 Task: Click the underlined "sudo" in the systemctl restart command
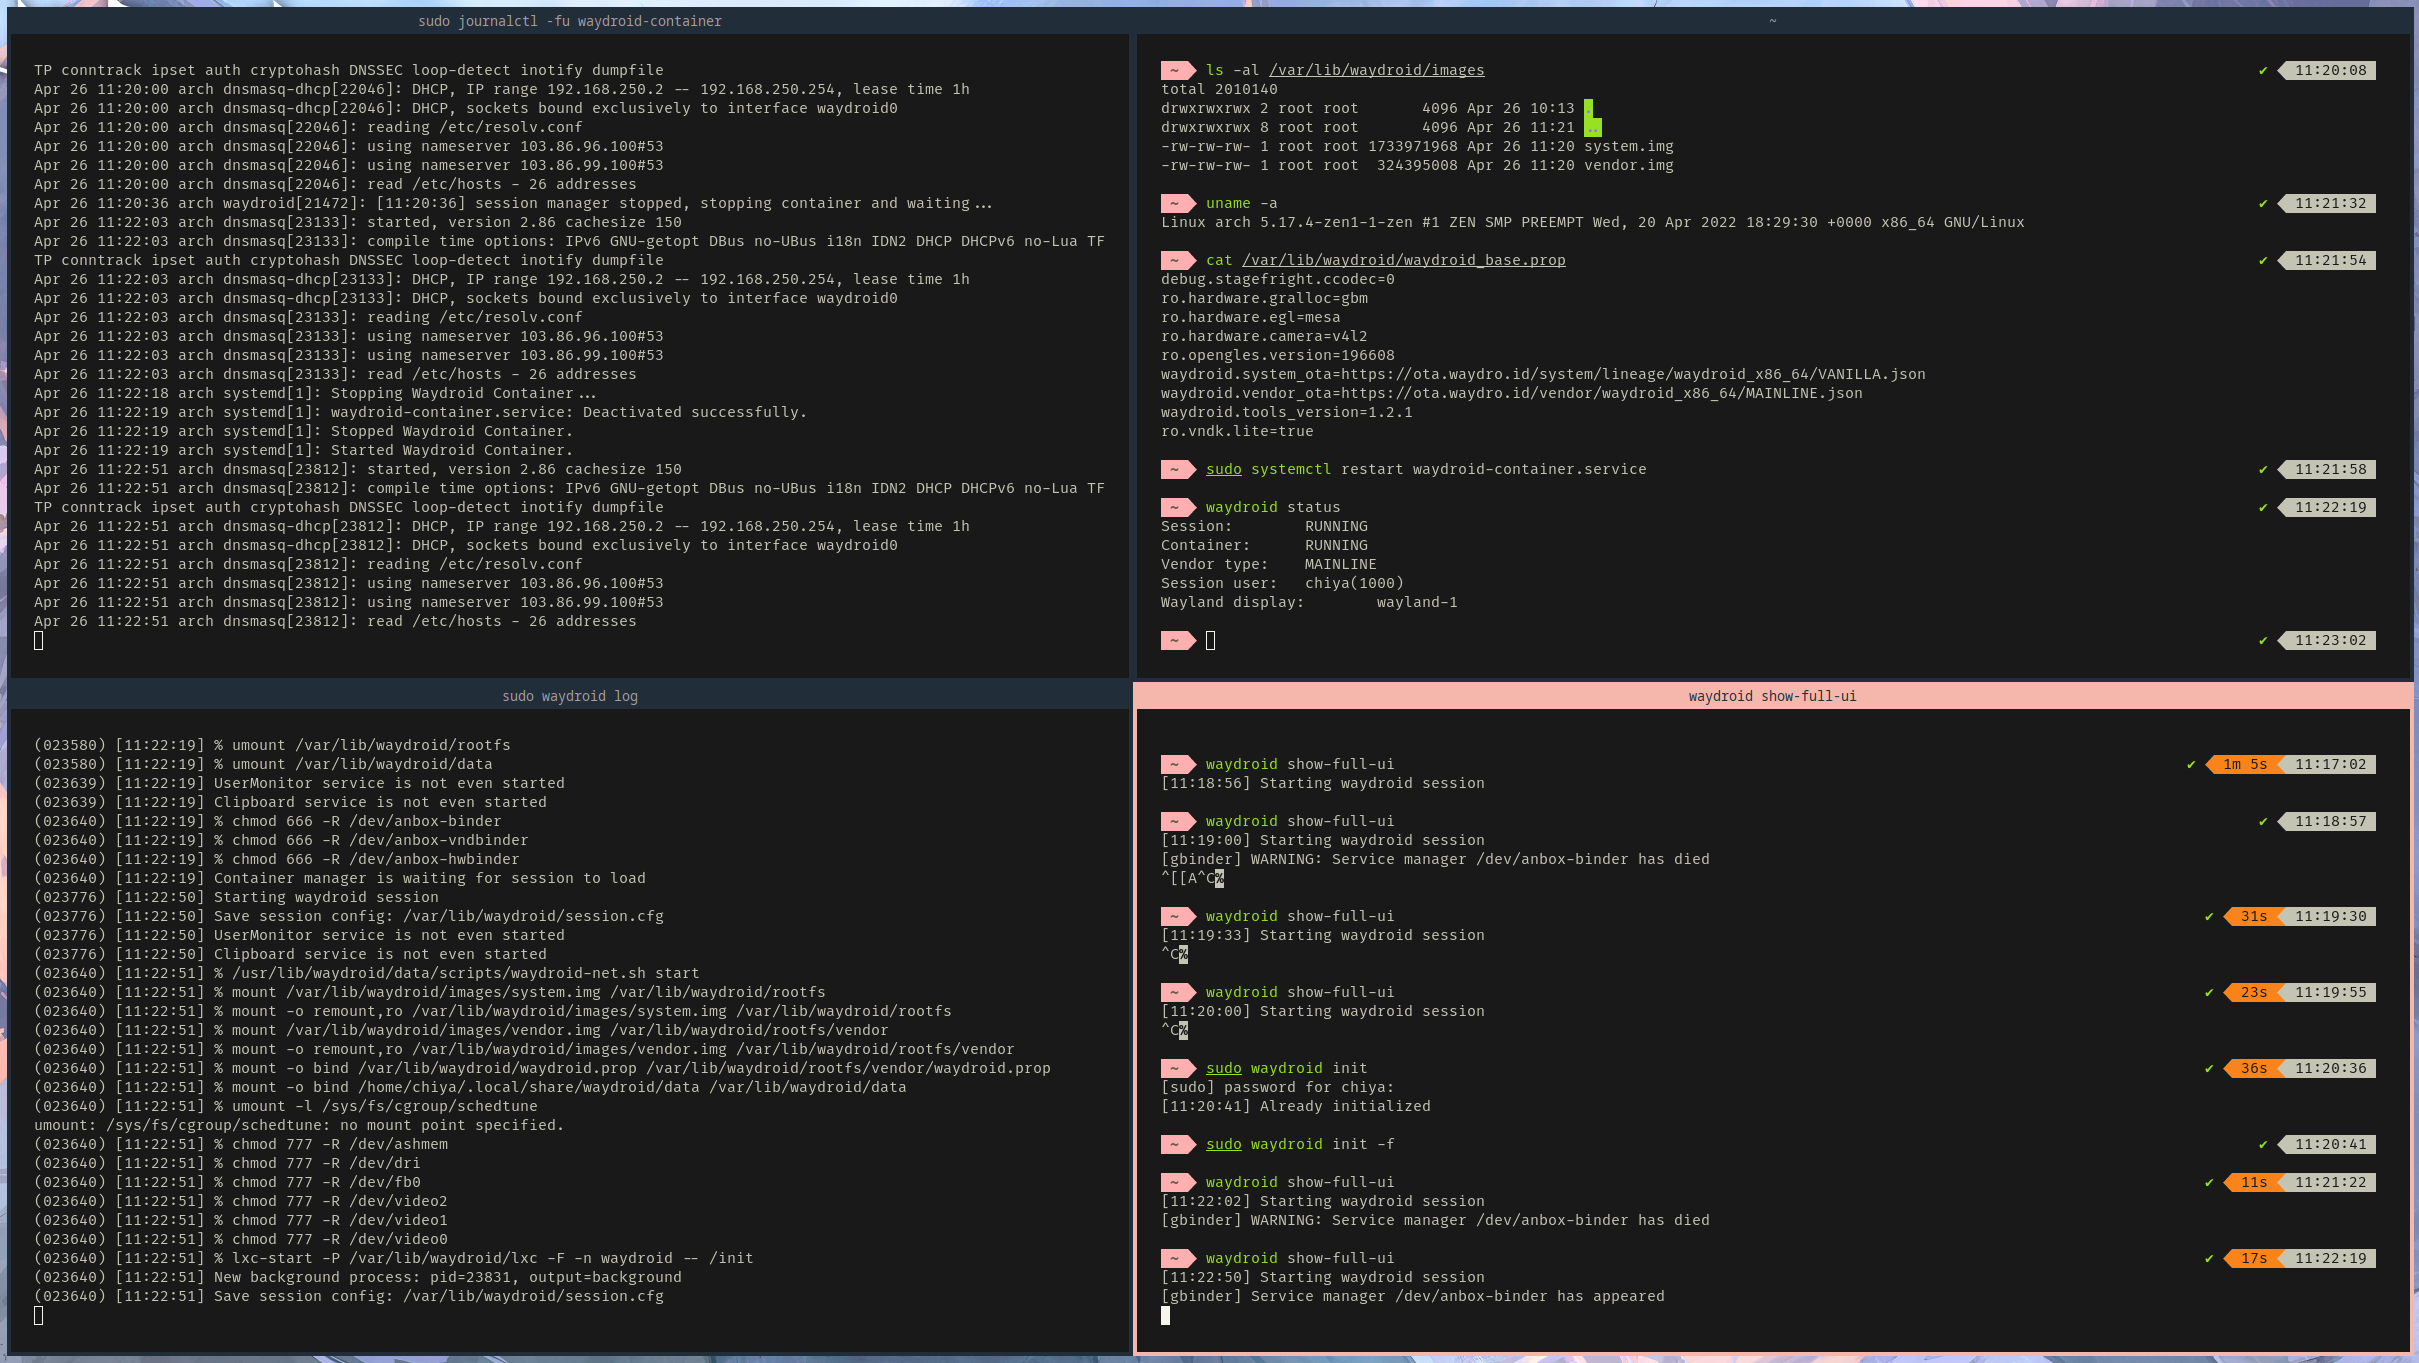pos(1222,469)
